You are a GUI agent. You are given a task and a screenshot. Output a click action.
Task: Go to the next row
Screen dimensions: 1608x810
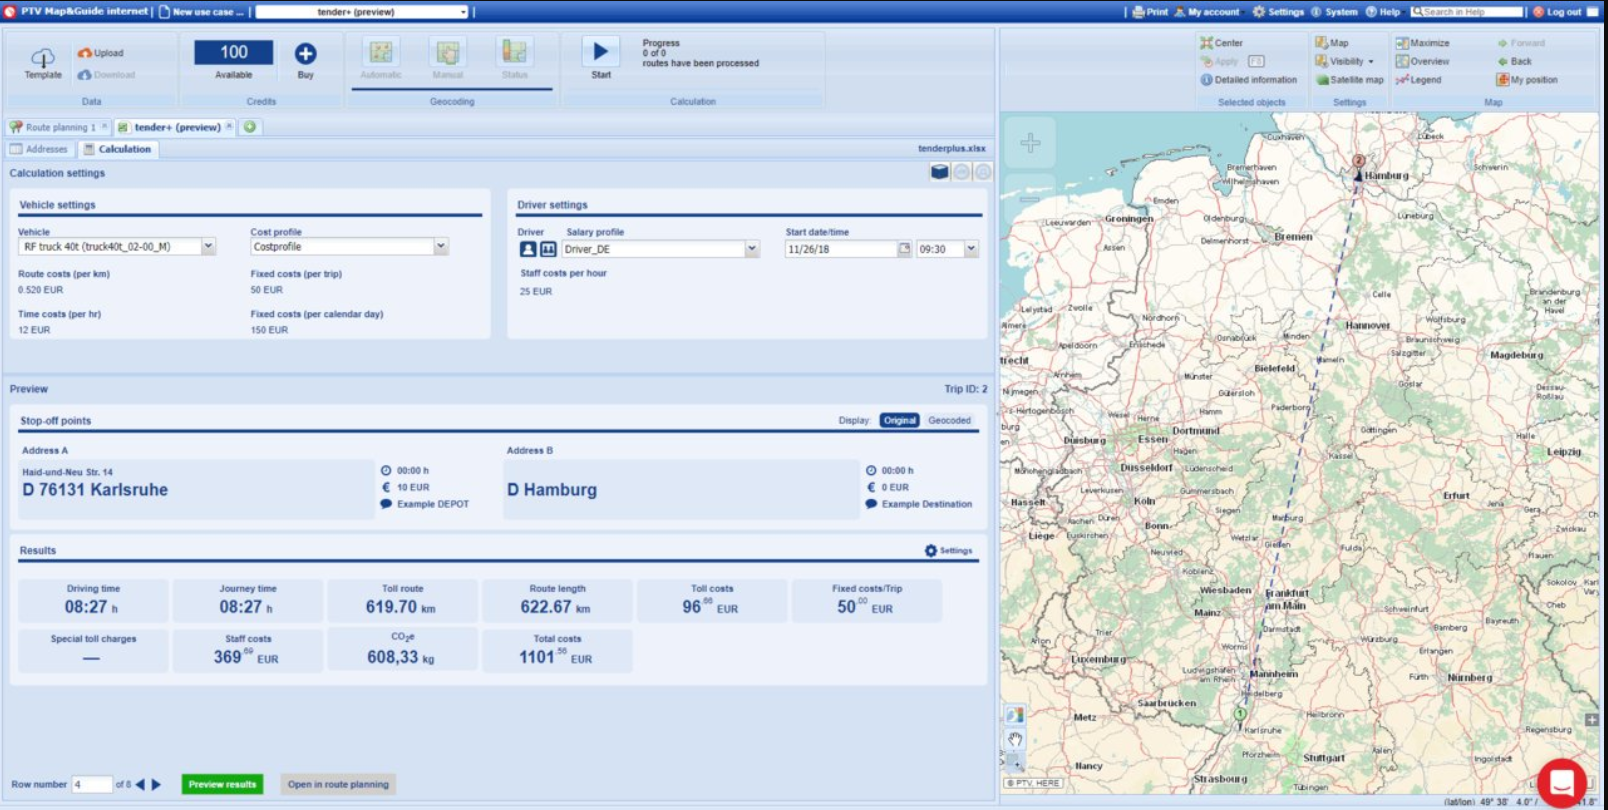tap(156, 785)
